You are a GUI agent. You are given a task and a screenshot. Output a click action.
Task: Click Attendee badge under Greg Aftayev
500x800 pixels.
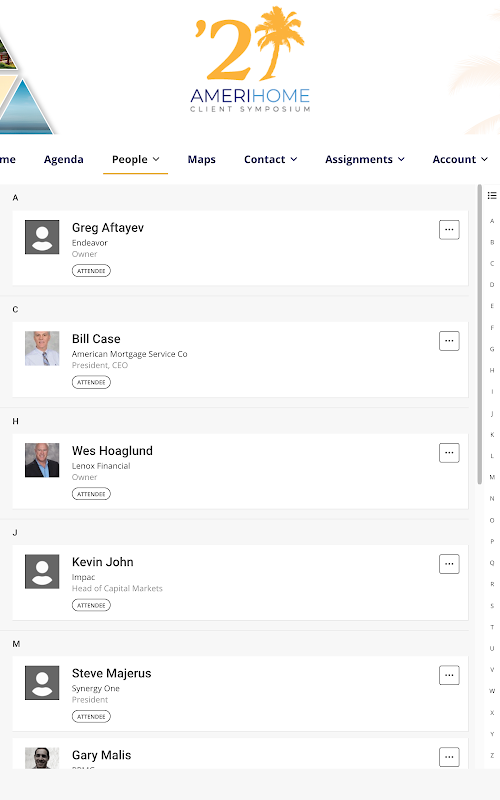point(91,271)
